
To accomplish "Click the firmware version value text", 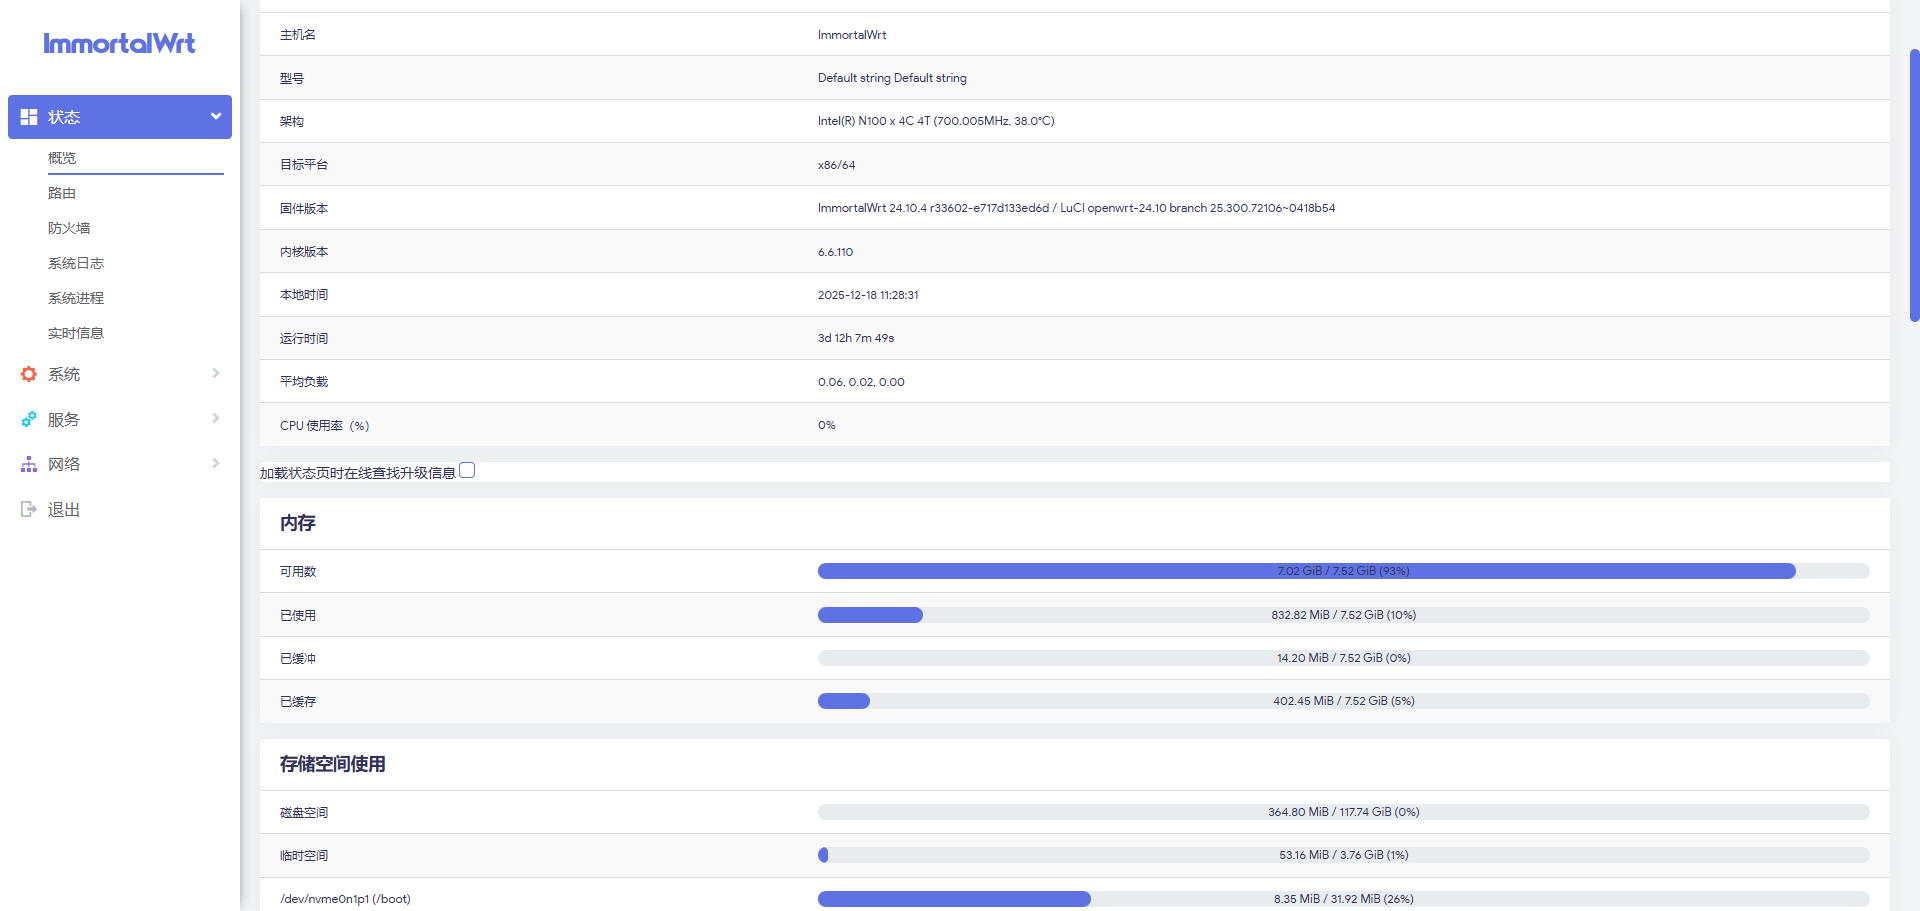I will 1076,208.
